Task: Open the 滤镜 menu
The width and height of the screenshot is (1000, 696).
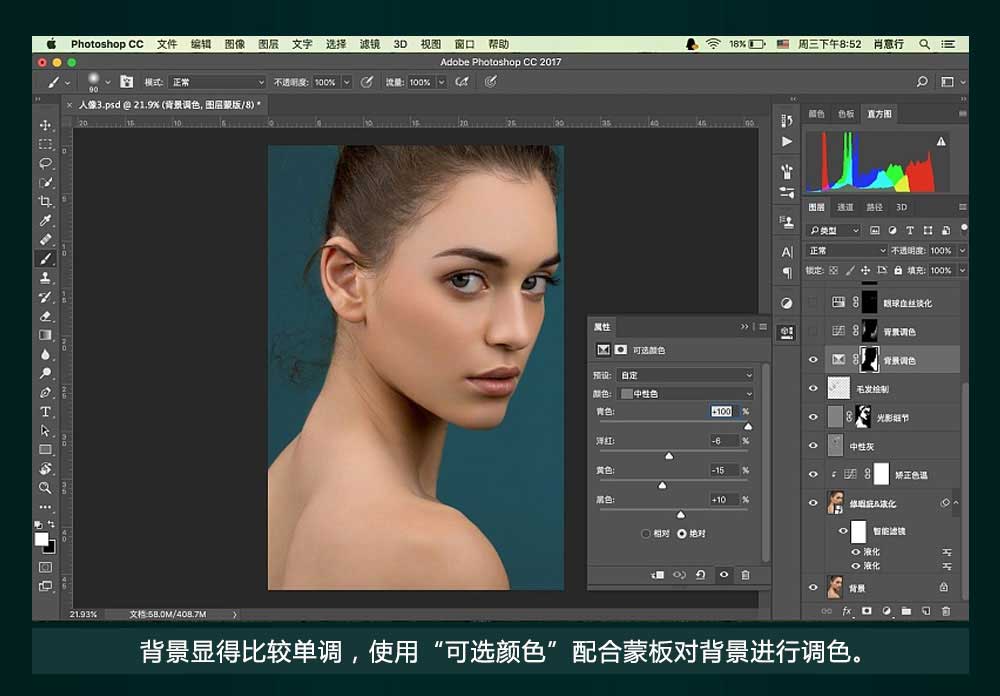Action: point(369,44)
